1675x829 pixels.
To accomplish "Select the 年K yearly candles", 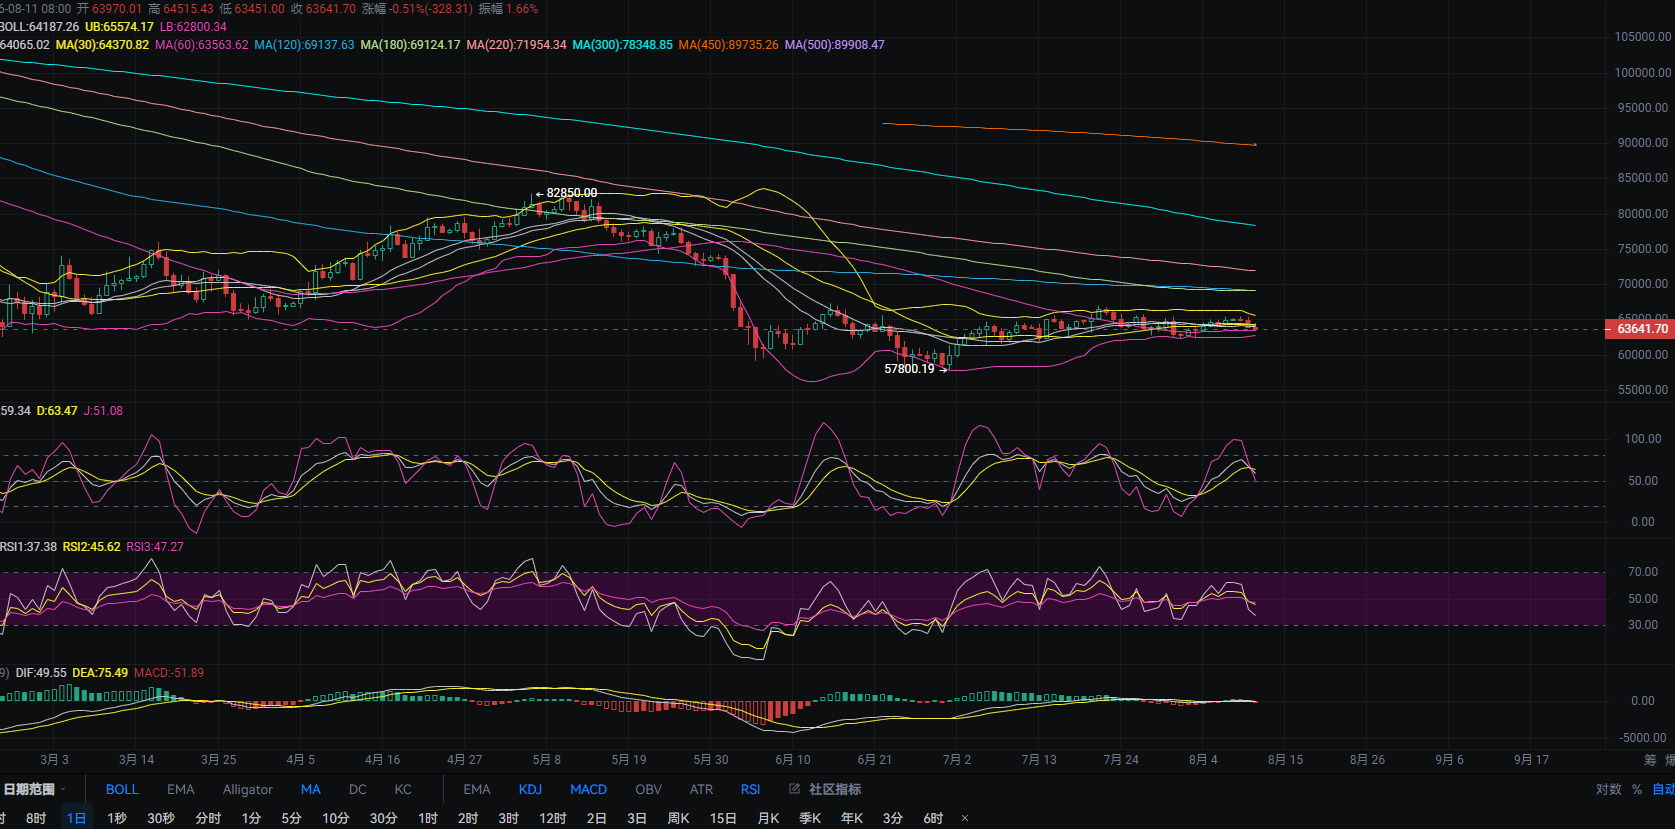I will 852,818.
